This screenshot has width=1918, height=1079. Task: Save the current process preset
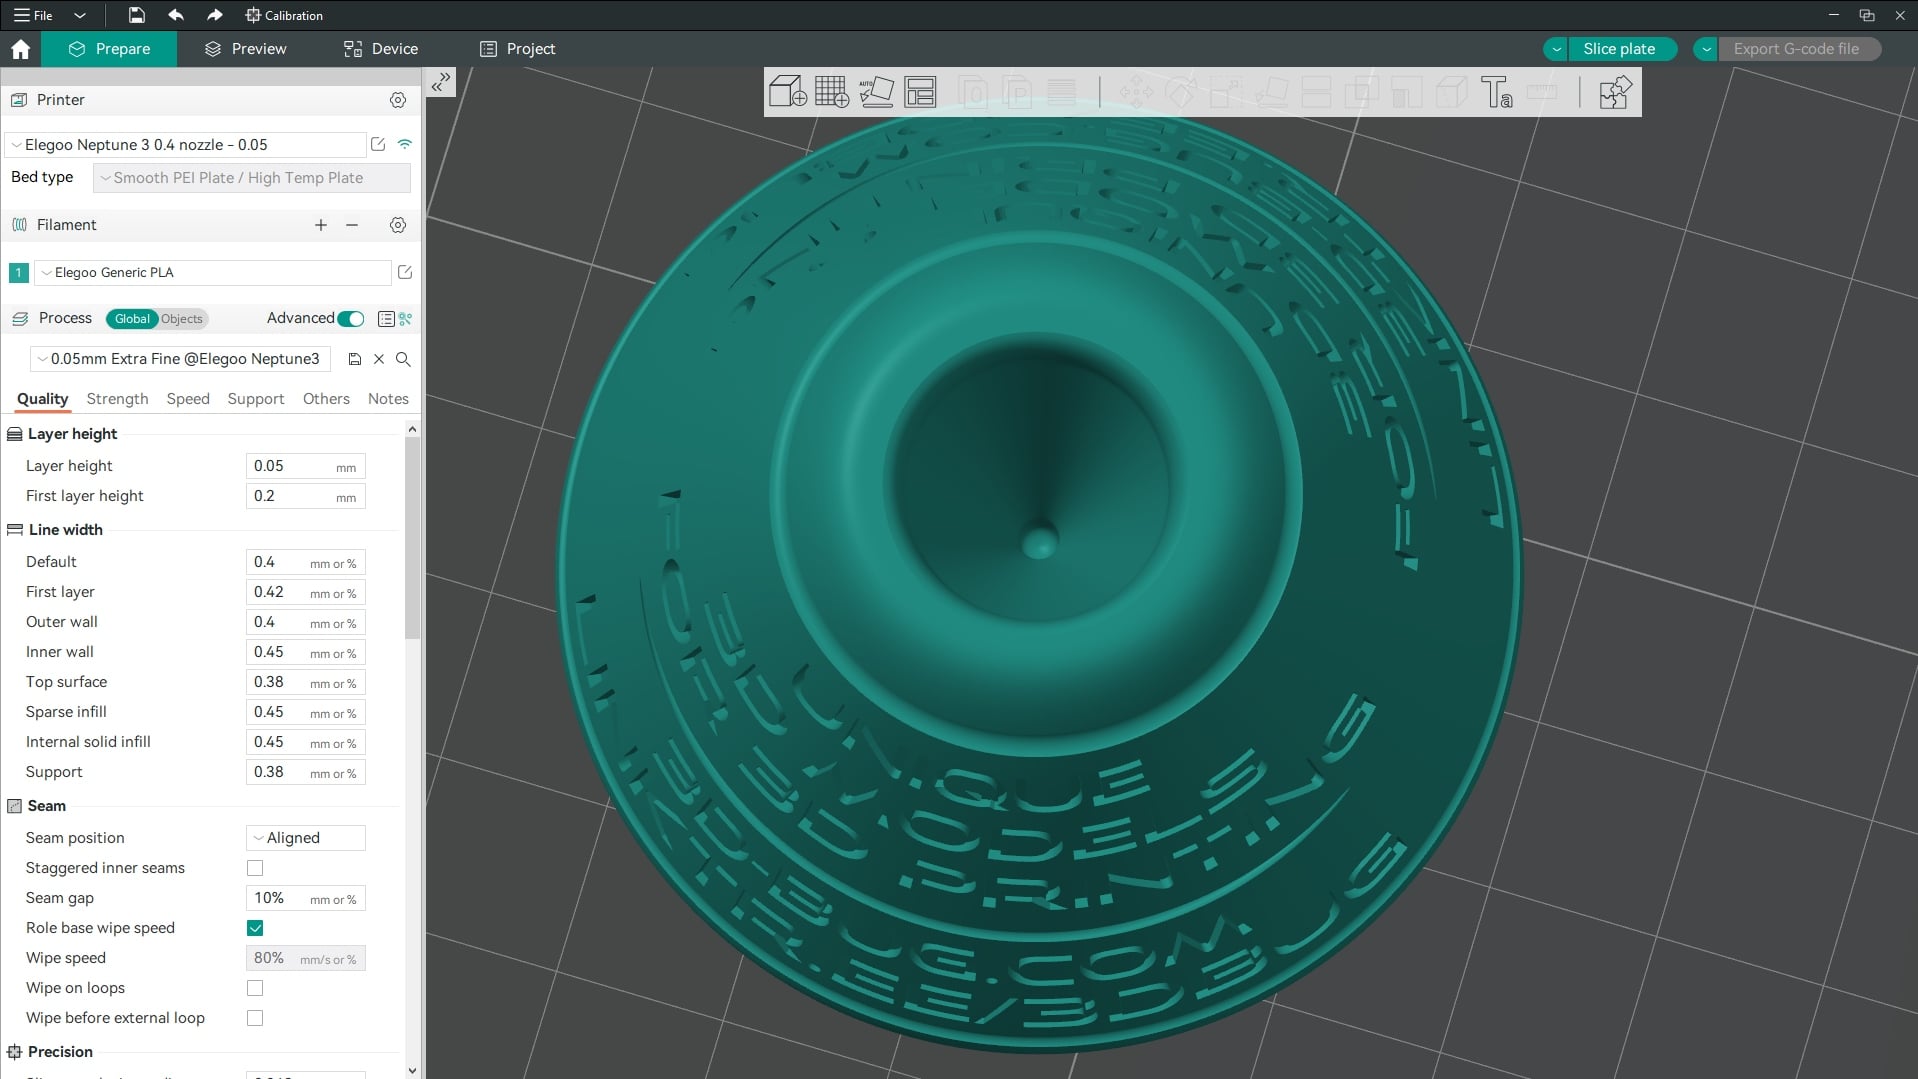[354, 359]
